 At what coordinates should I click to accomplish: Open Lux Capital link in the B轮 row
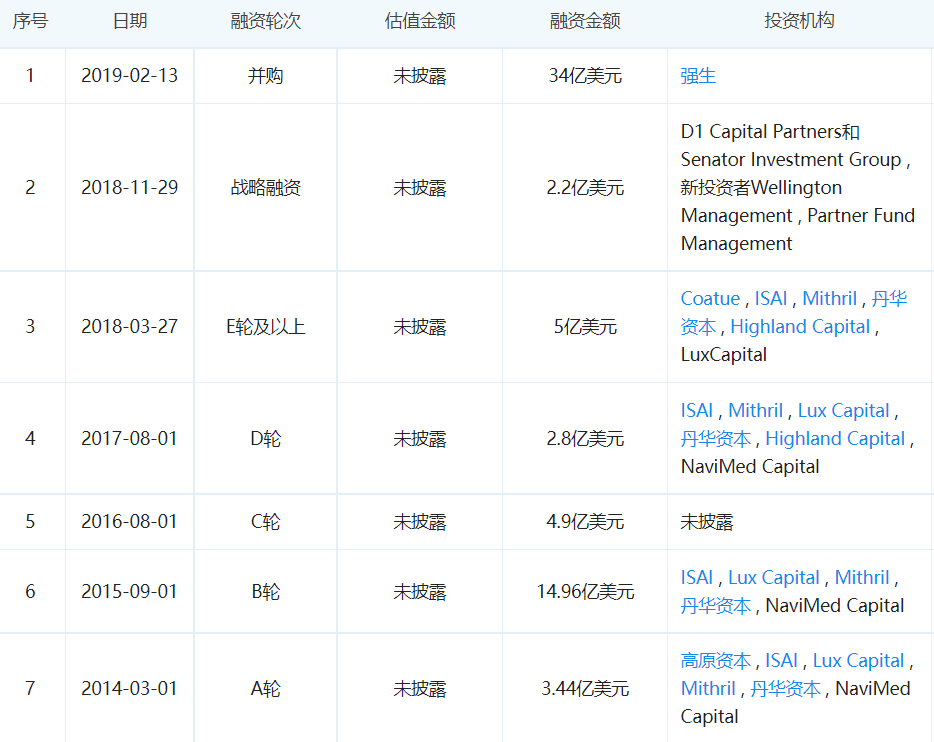(774, 577)
